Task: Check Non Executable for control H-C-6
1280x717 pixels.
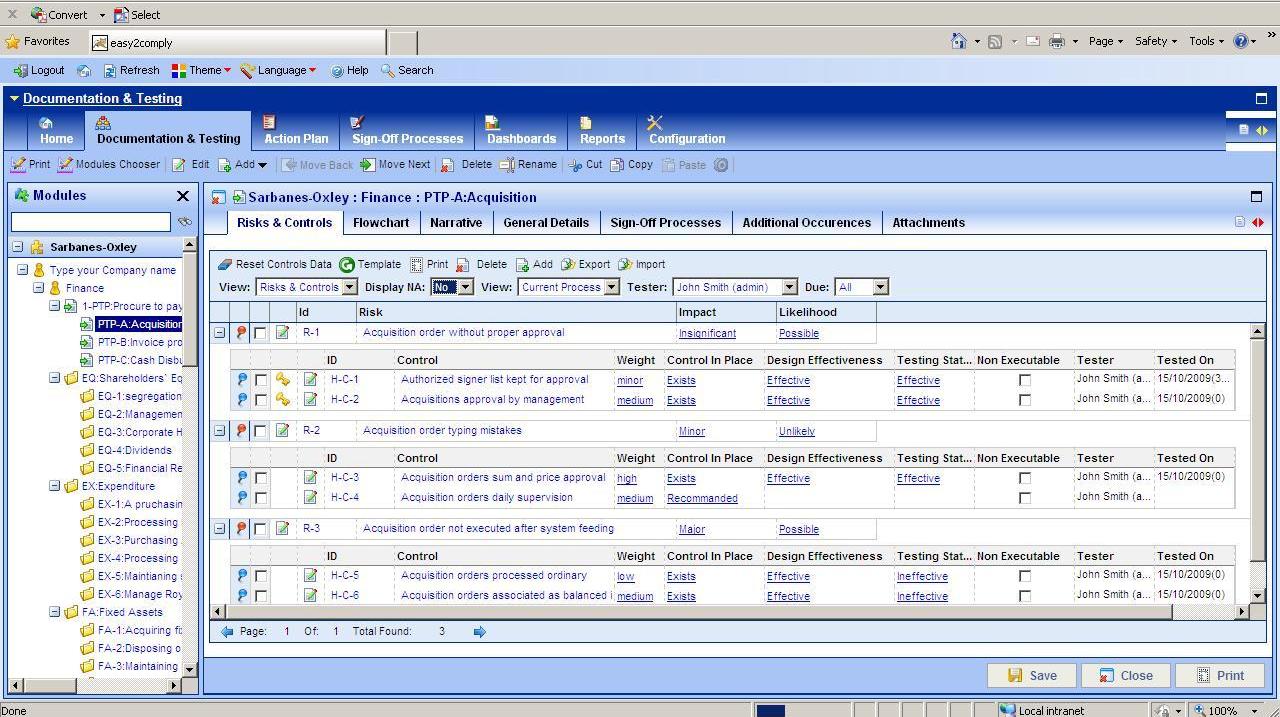Action: [x=1024, y=596]
